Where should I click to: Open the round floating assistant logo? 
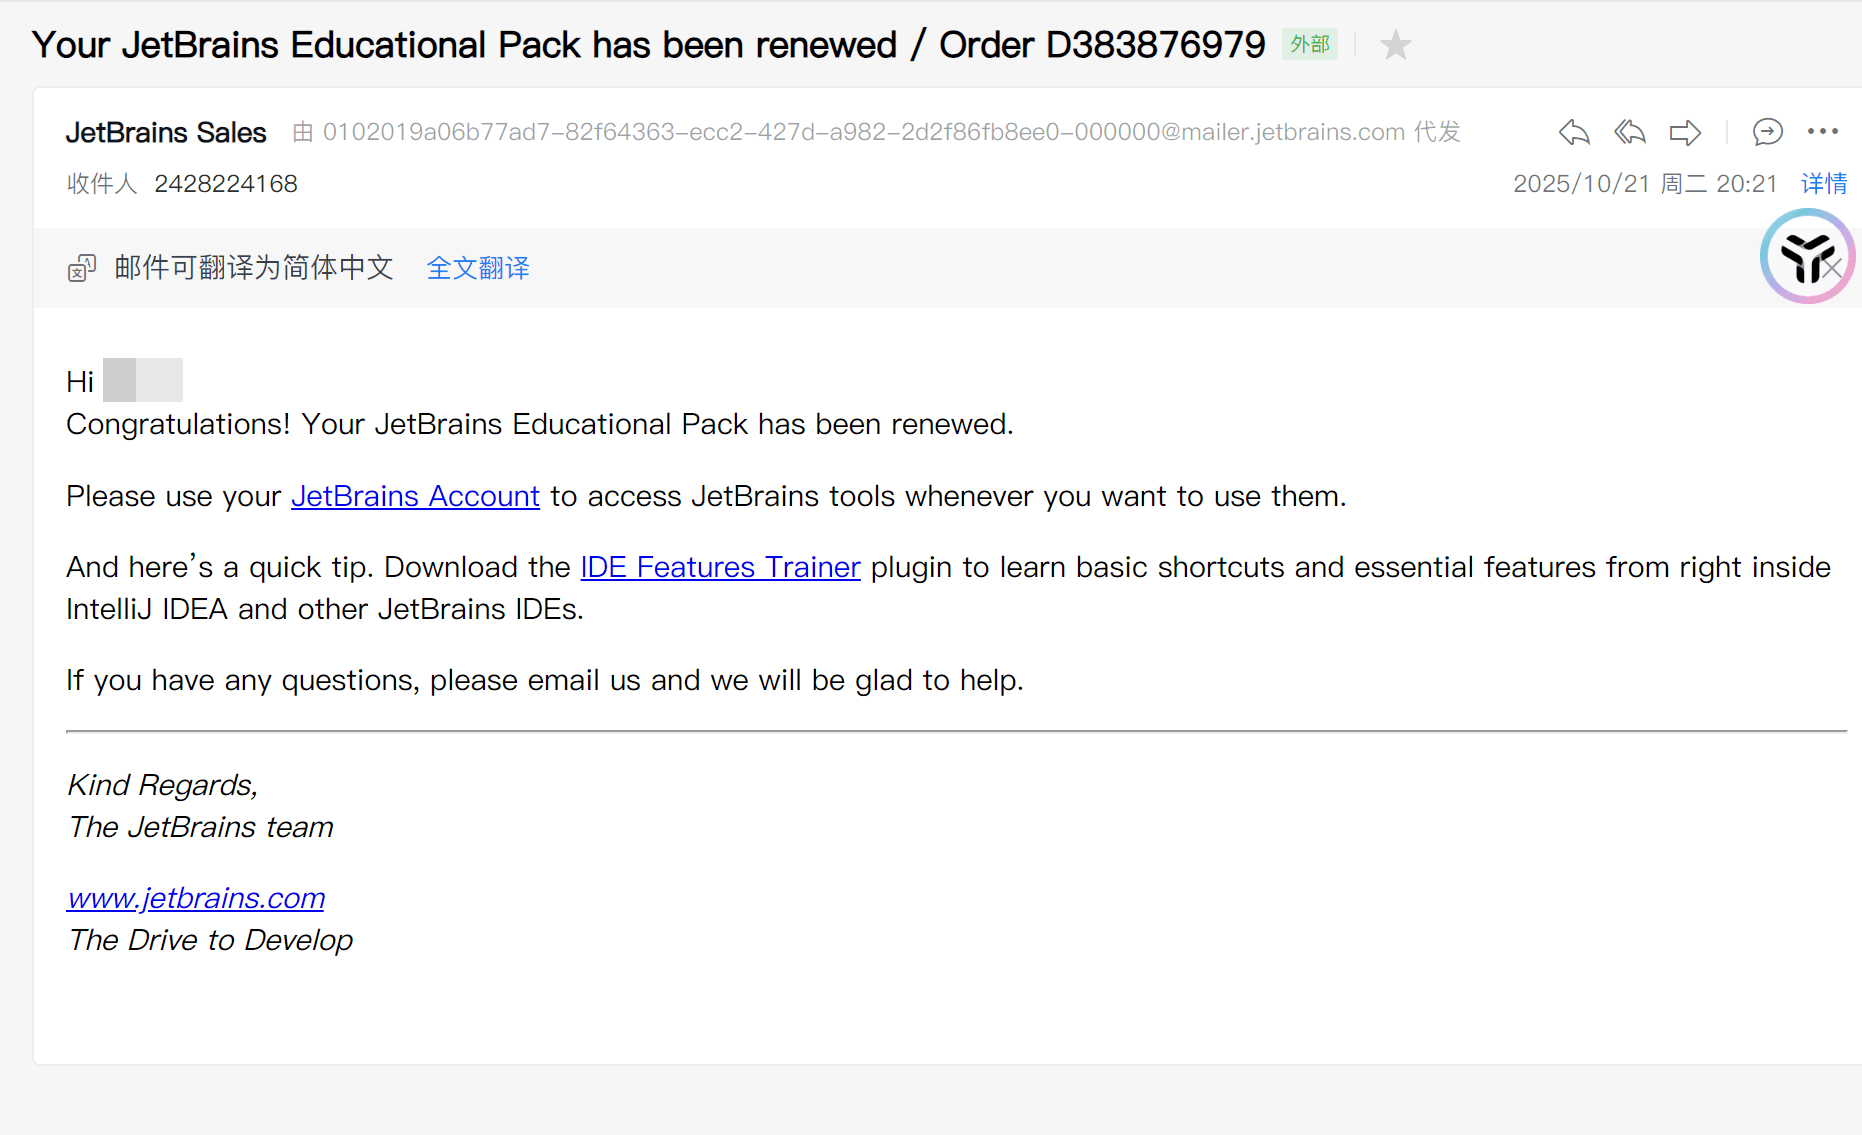coord(1800,255)
